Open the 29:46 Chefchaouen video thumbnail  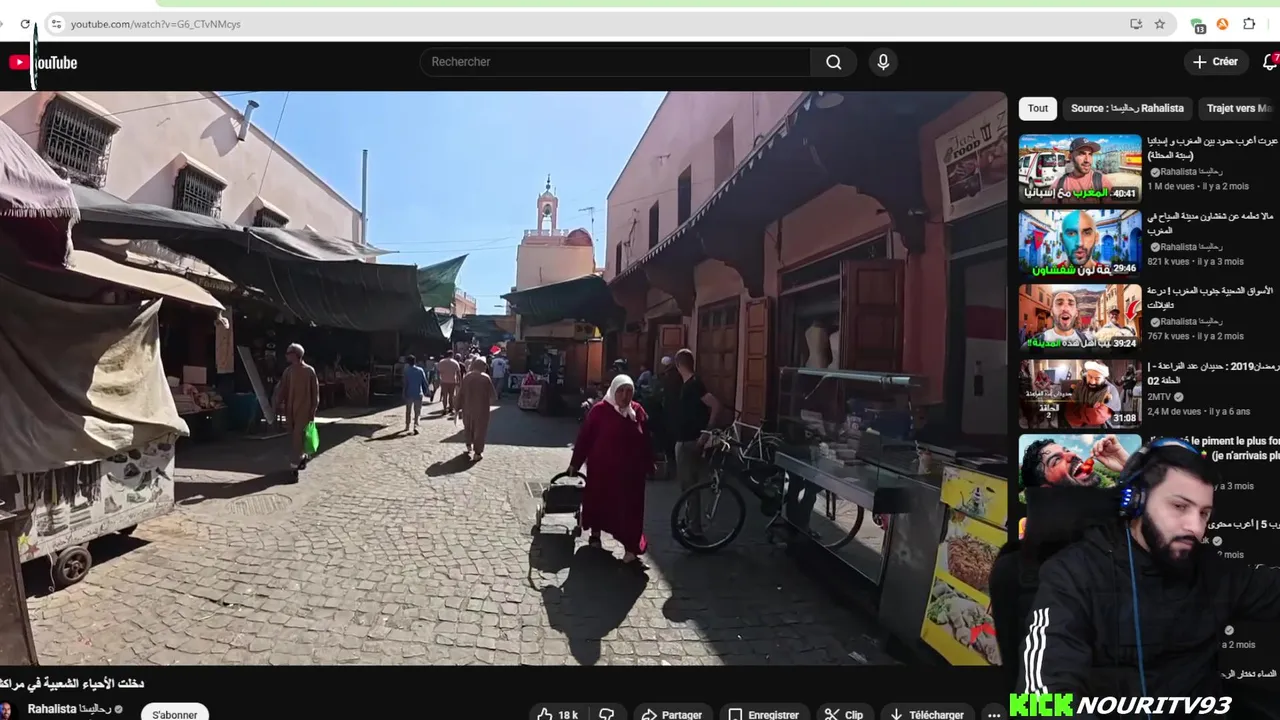pyautogui.click(x=1080, y=243)
